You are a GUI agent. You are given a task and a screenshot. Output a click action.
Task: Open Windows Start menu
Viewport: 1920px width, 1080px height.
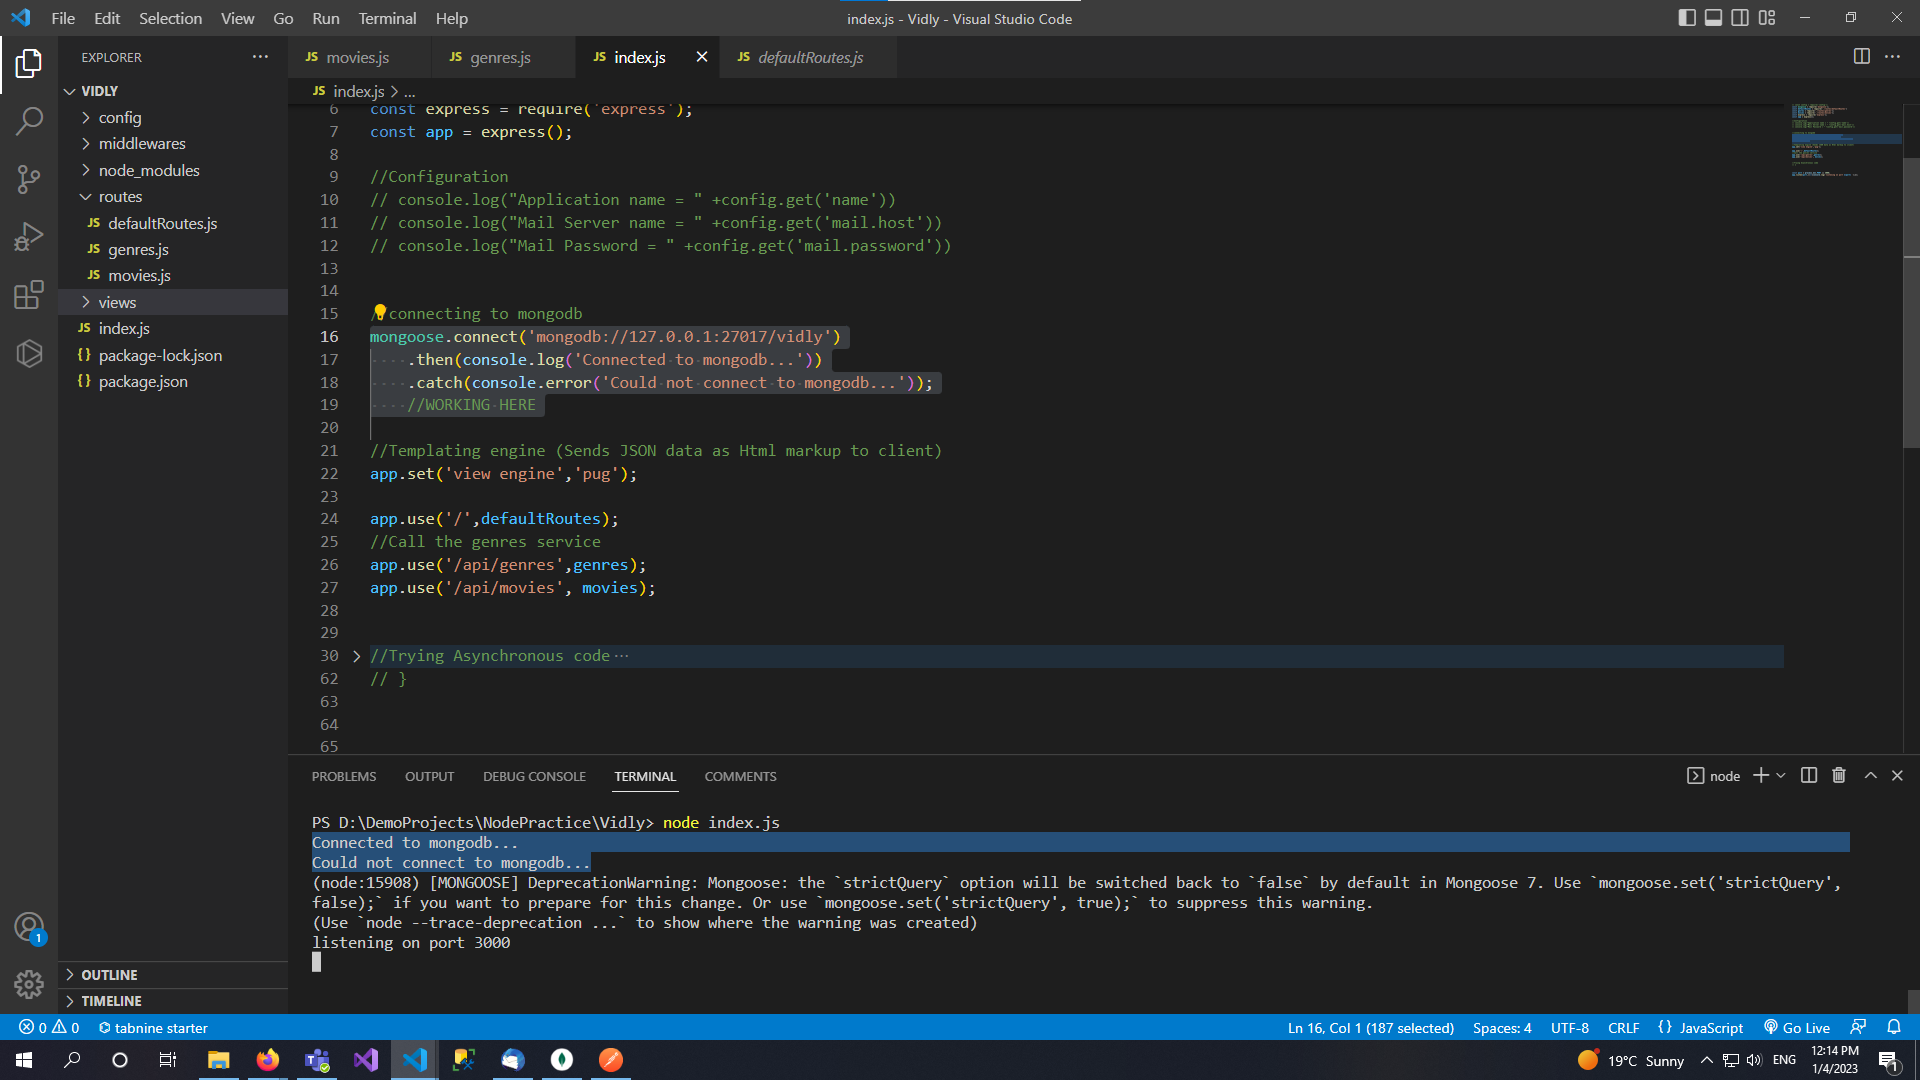click(x=24, y=1060)
